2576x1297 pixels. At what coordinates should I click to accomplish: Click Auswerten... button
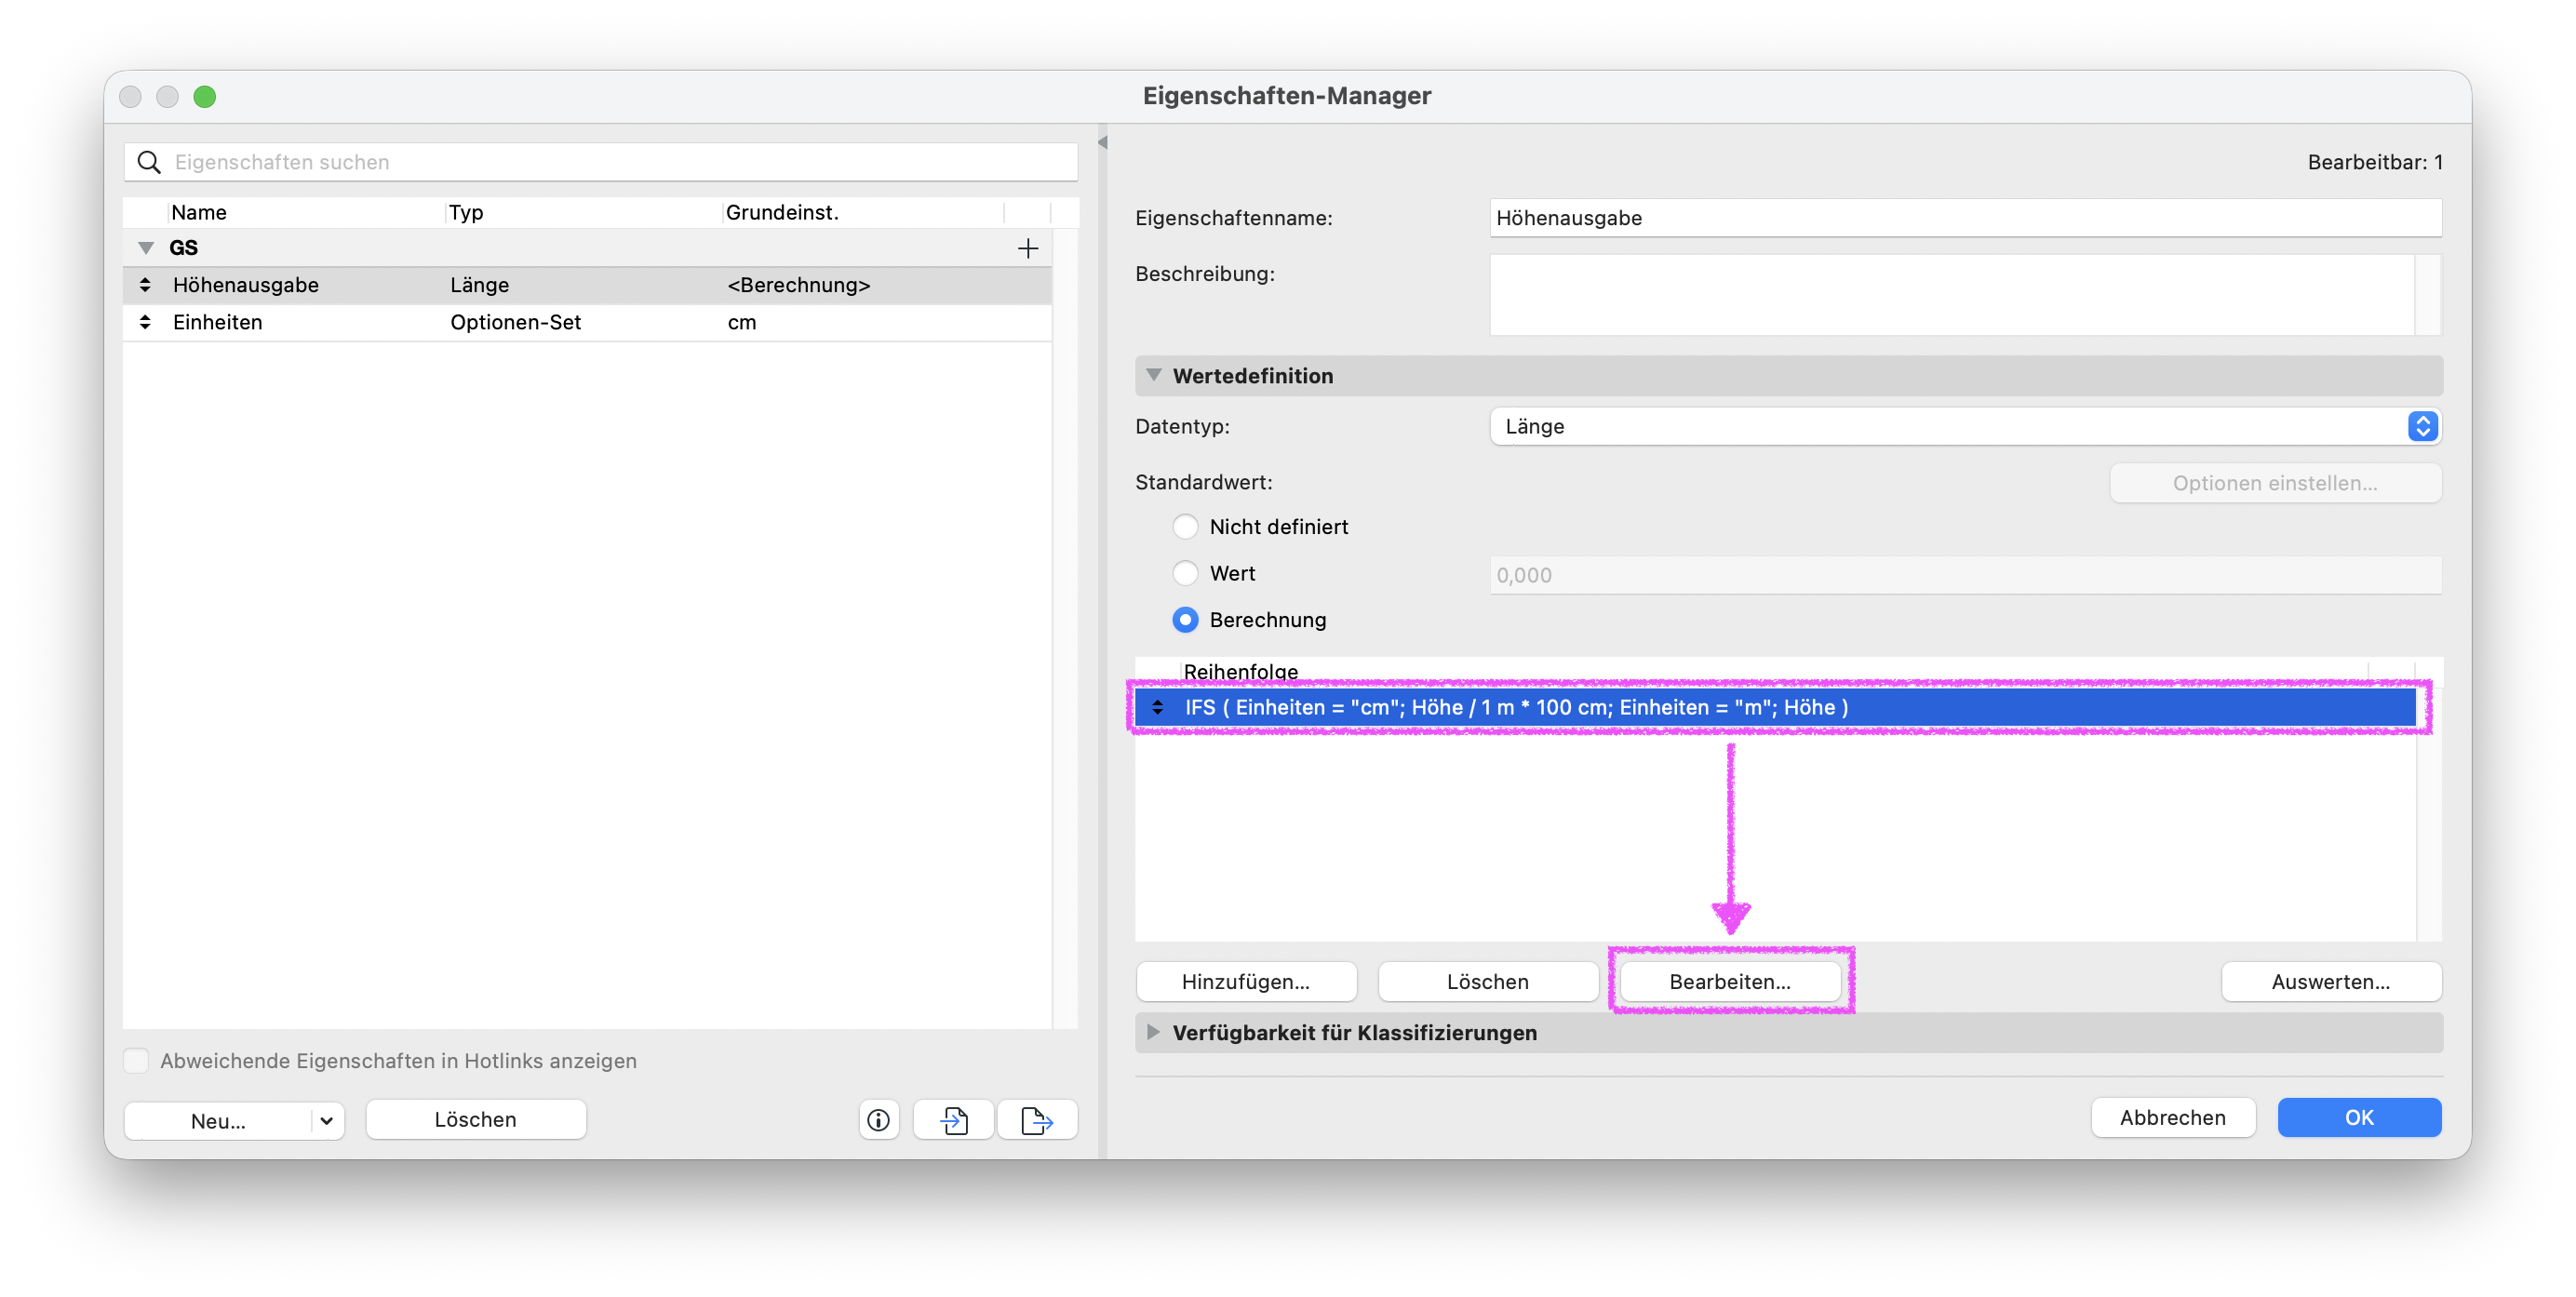(2331, 982)
